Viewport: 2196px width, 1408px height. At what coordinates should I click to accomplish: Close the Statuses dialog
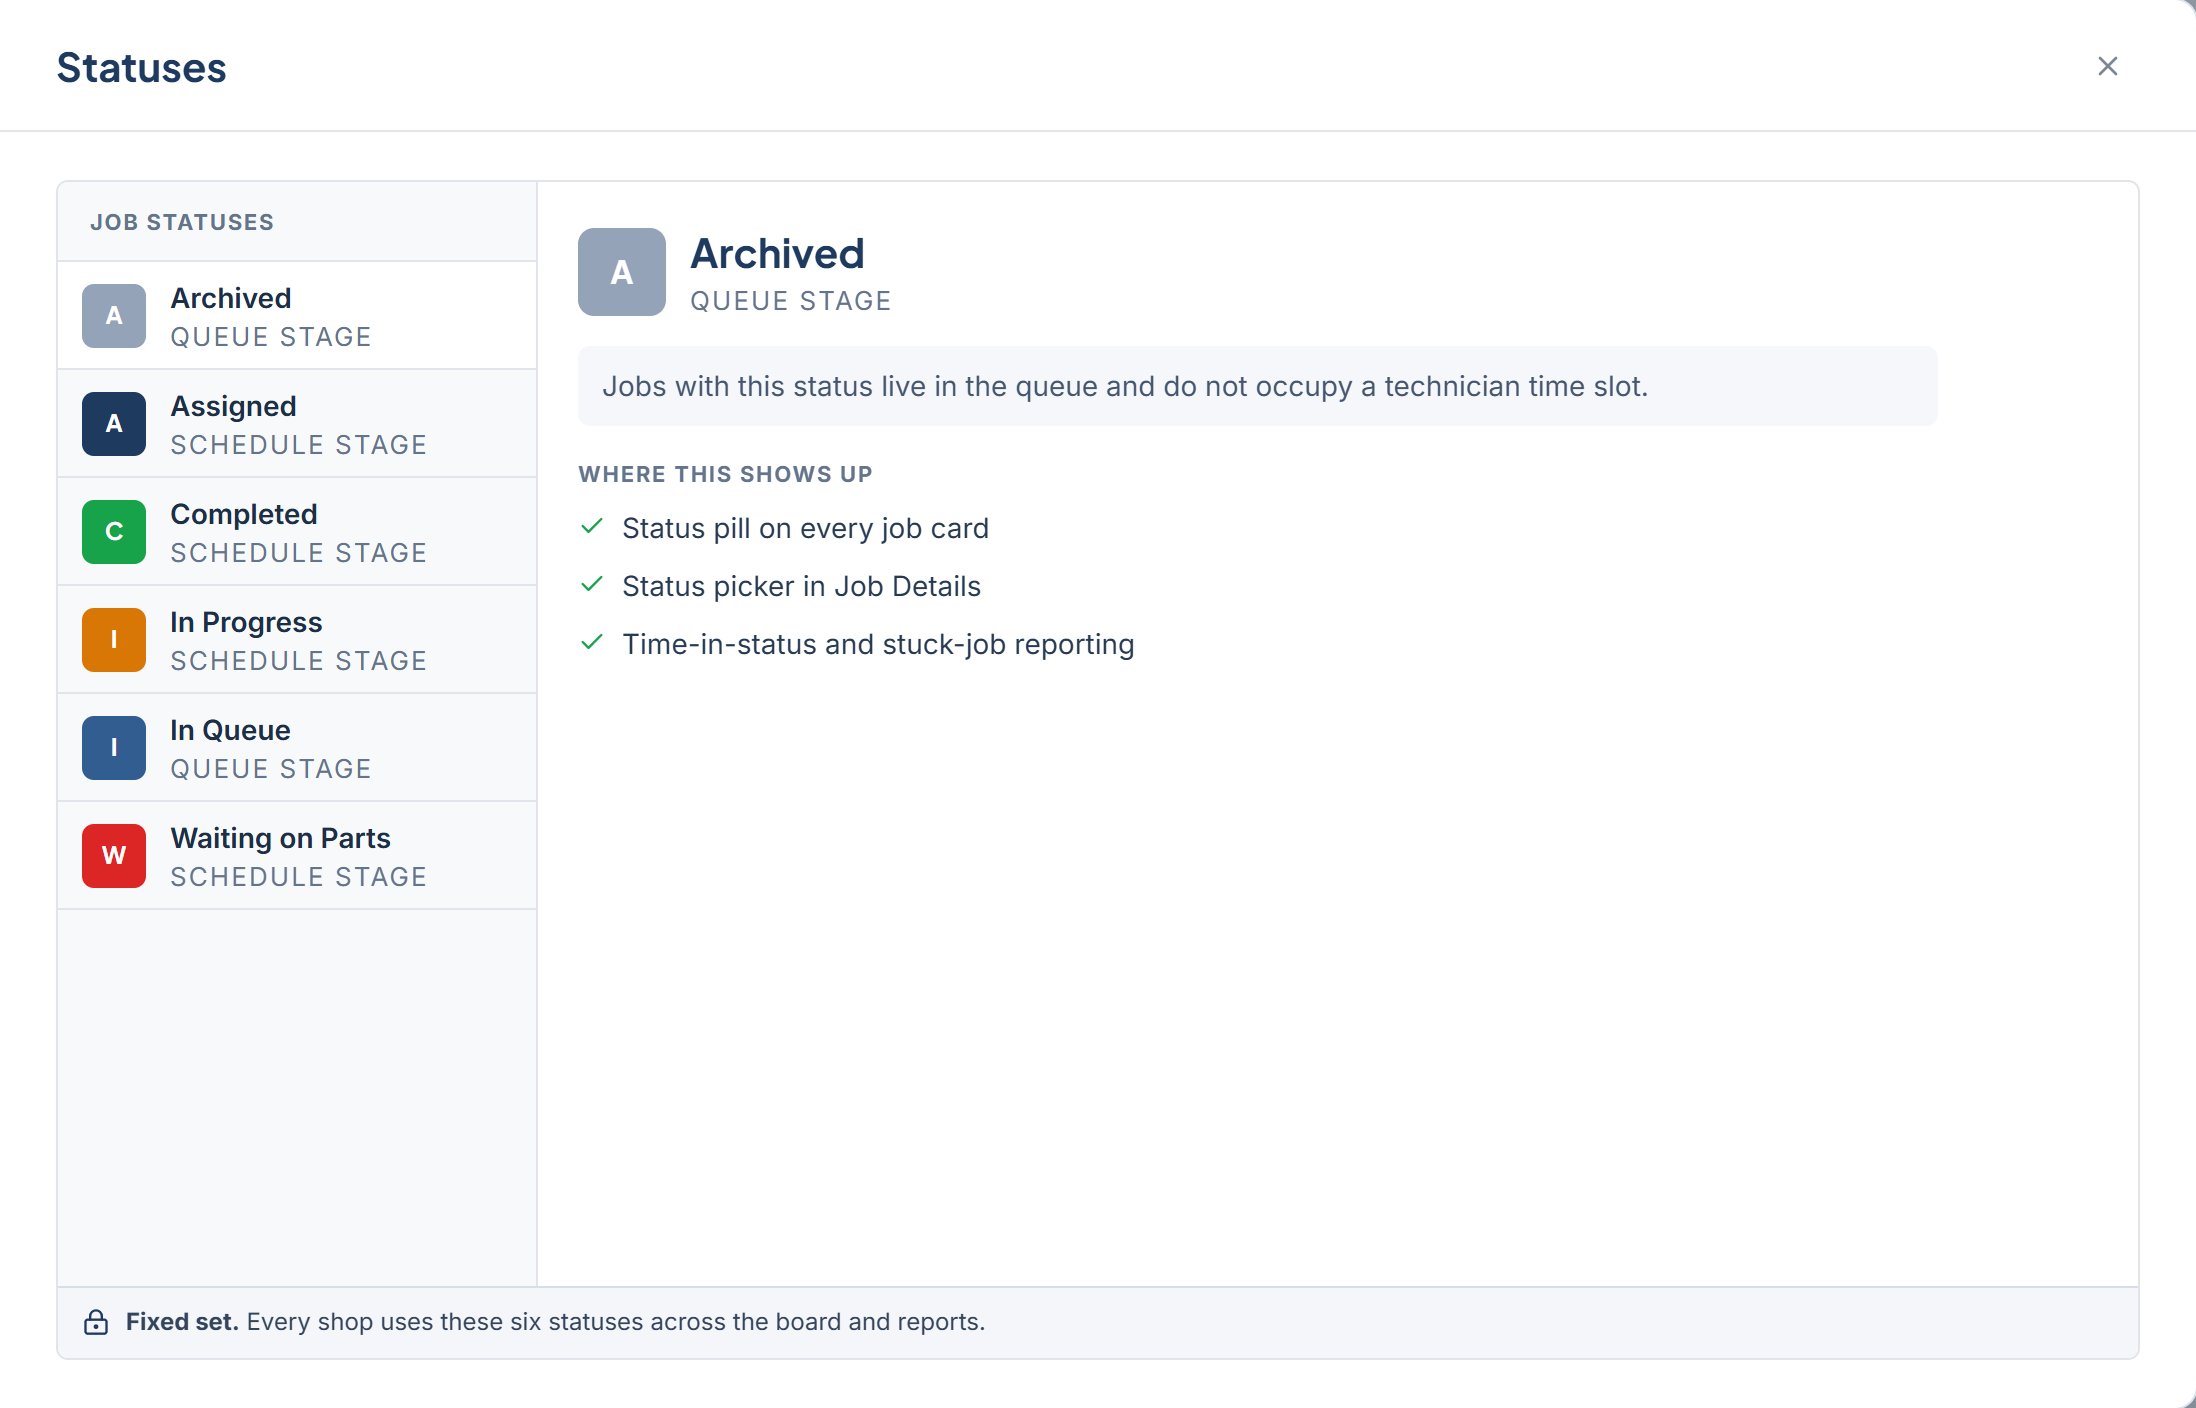click(2107, 66)
